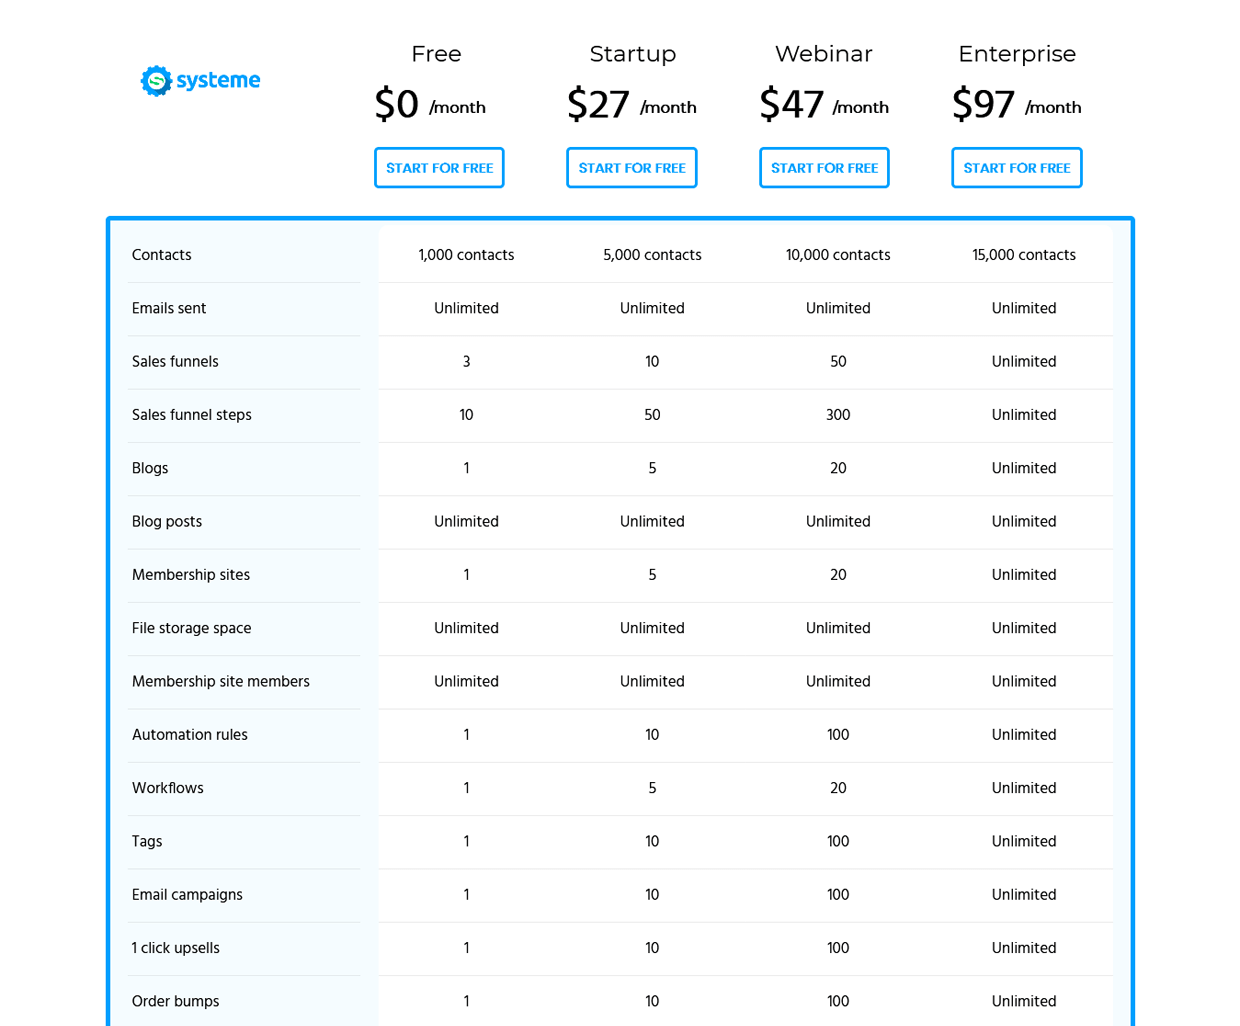Click the Startup plan title
The width and height of the screenshot is (1240, 1026).
[x=632, y=54]
